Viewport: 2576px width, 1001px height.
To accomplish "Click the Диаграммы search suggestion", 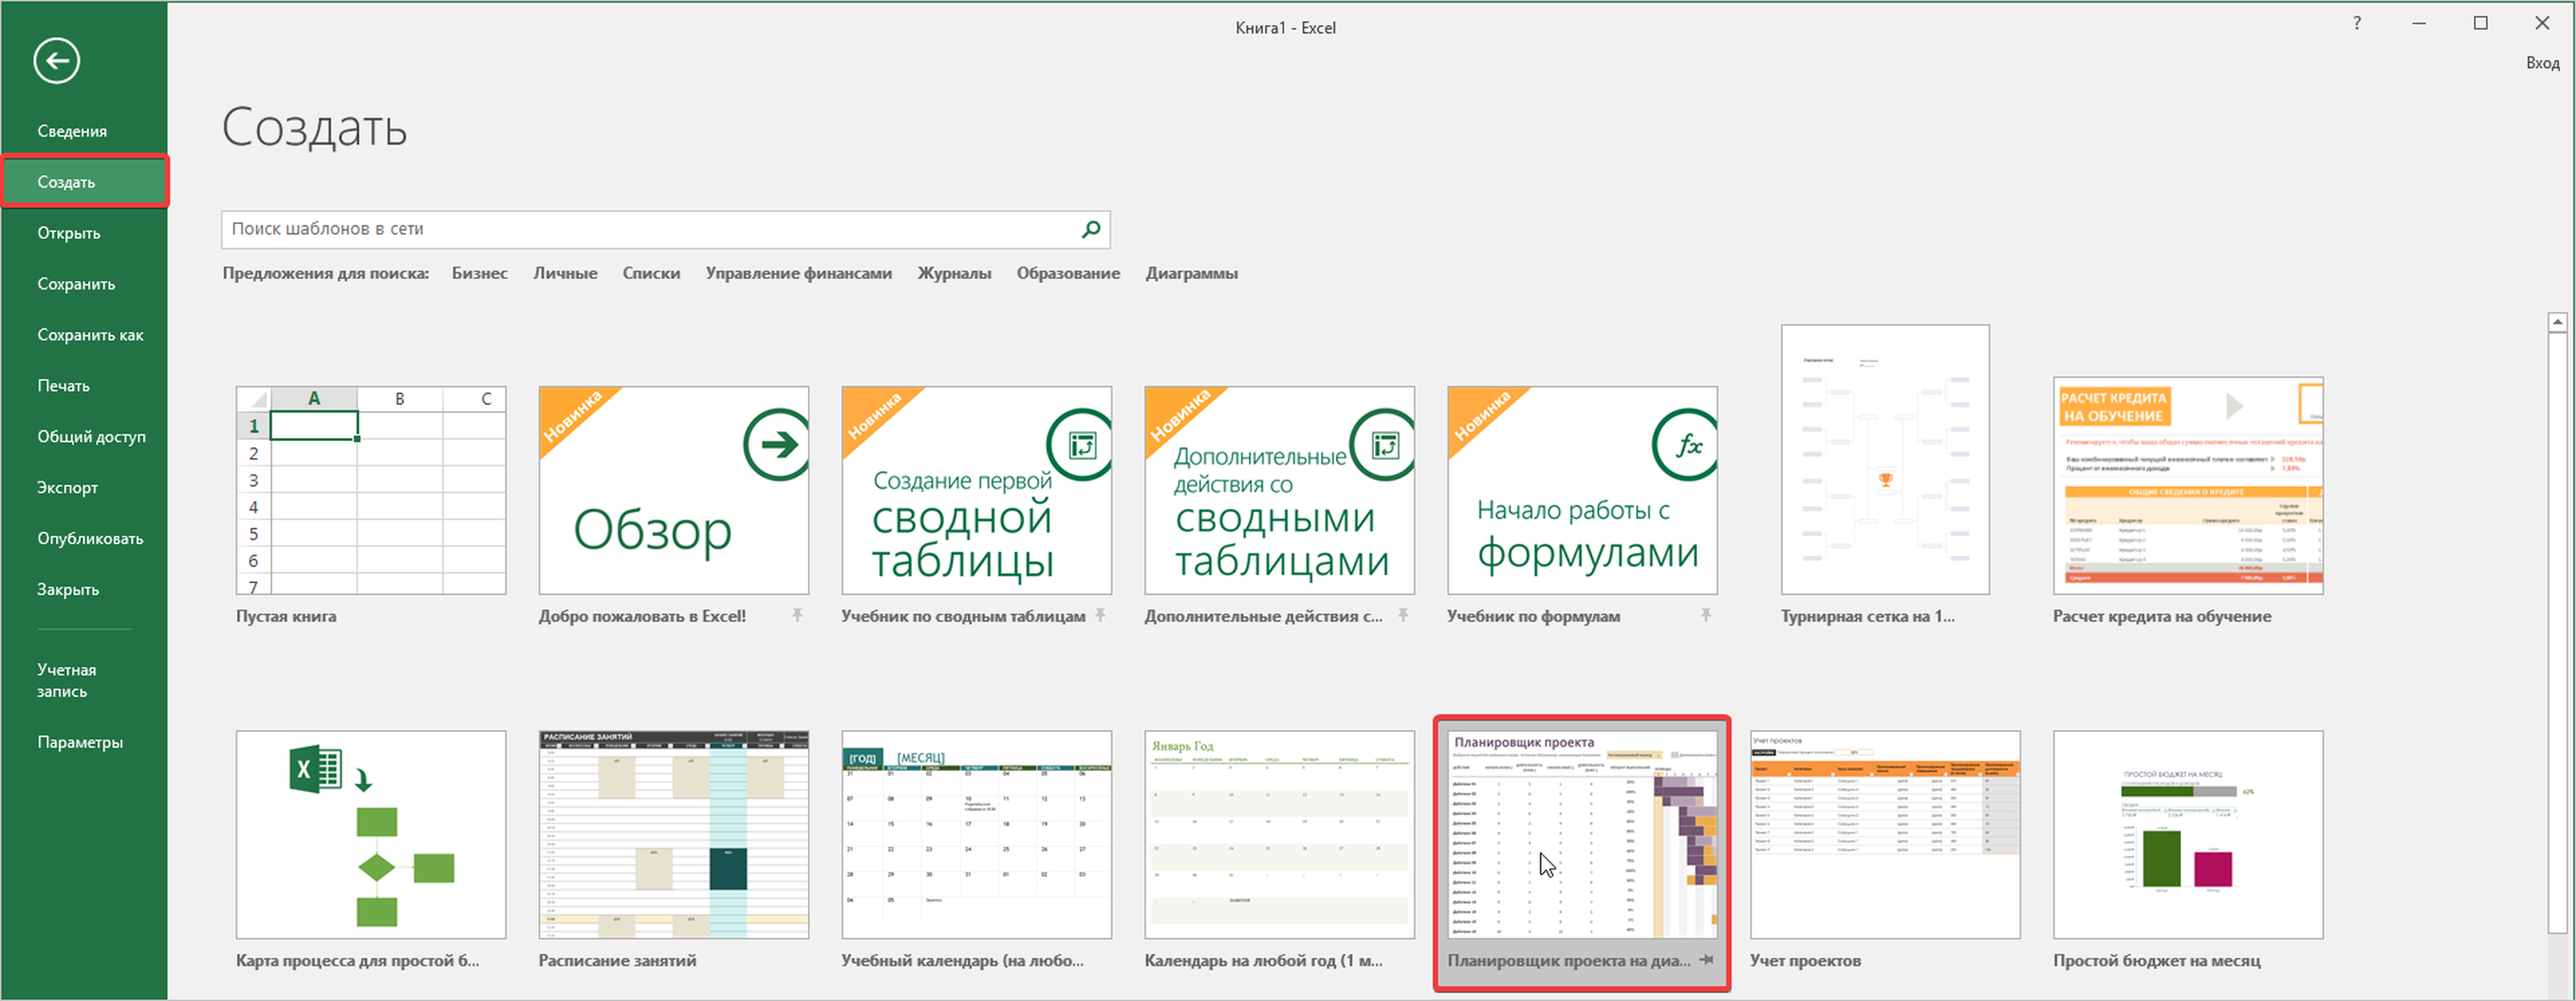I will point(1191,273).
